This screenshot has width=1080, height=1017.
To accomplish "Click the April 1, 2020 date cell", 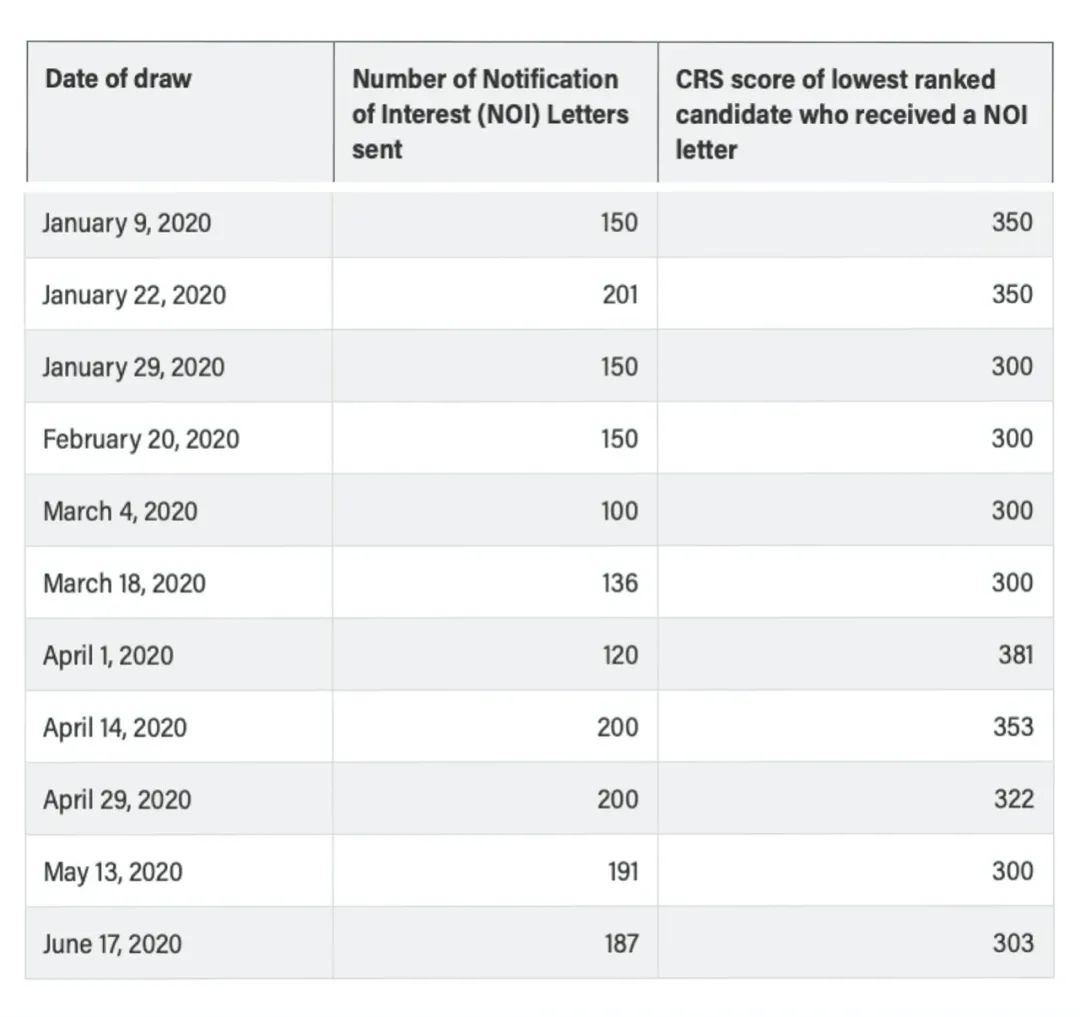I will (108, 656).
